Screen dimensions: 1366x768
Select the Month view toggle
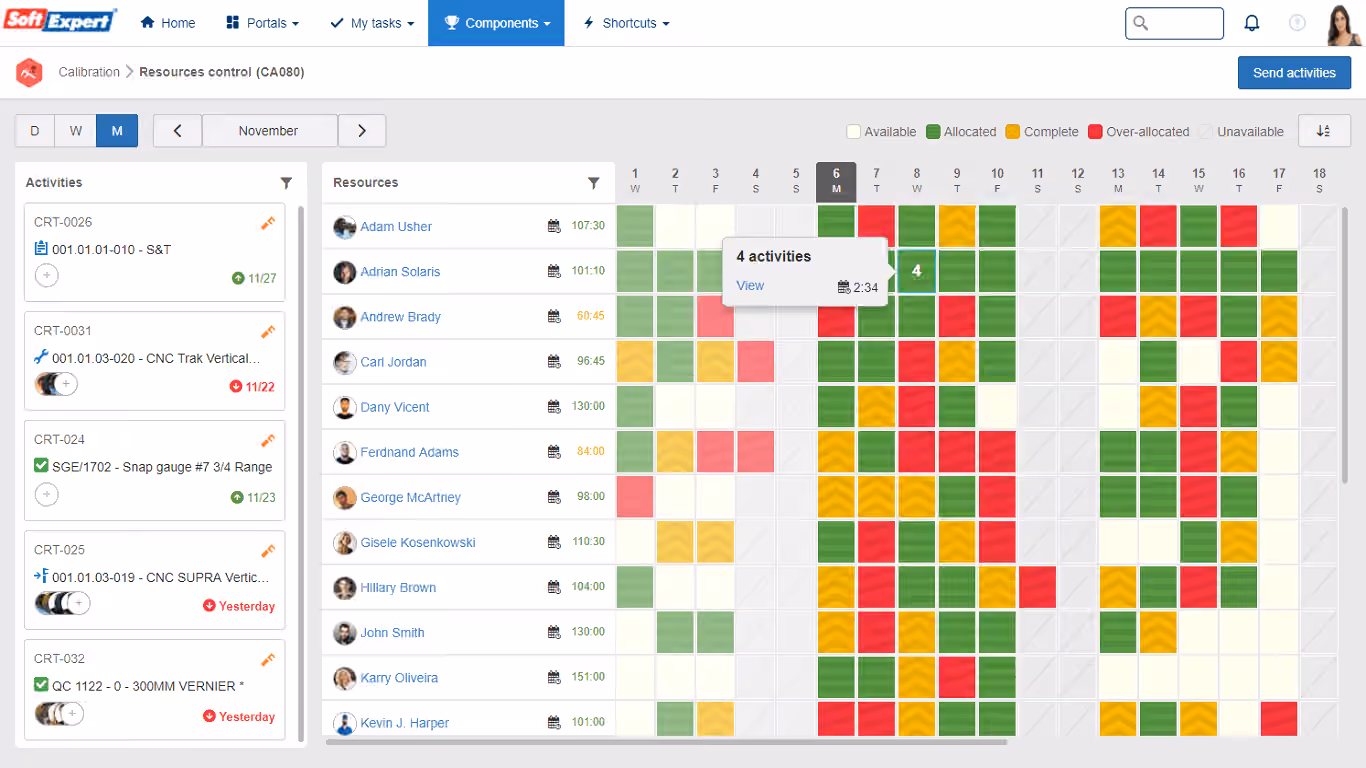tap(117, 131)
